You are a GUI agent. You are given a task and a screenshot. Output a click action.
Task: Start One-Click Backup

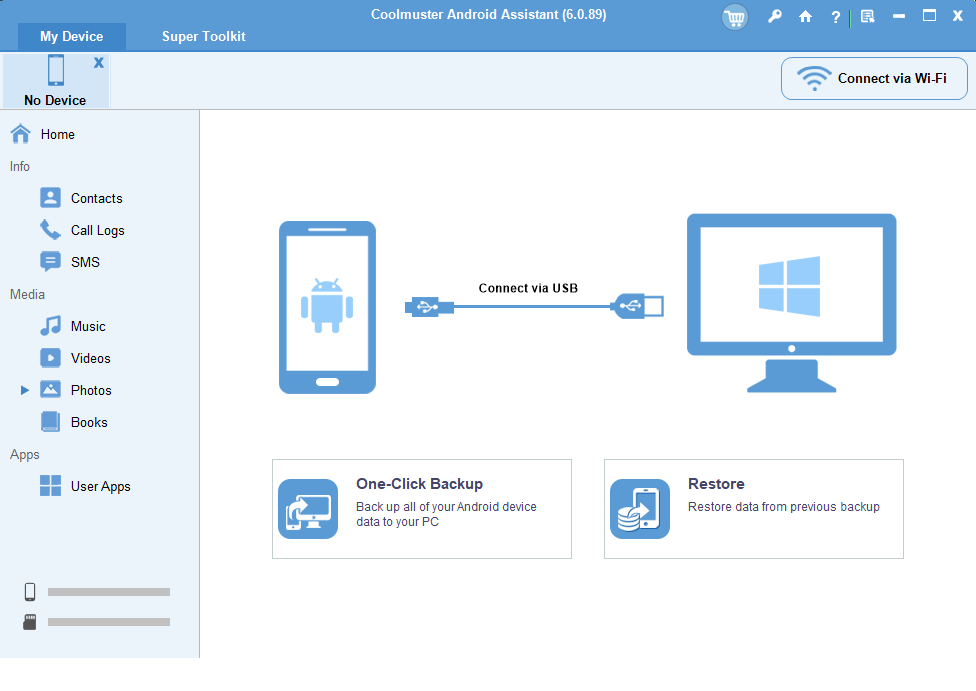(421, 508)
